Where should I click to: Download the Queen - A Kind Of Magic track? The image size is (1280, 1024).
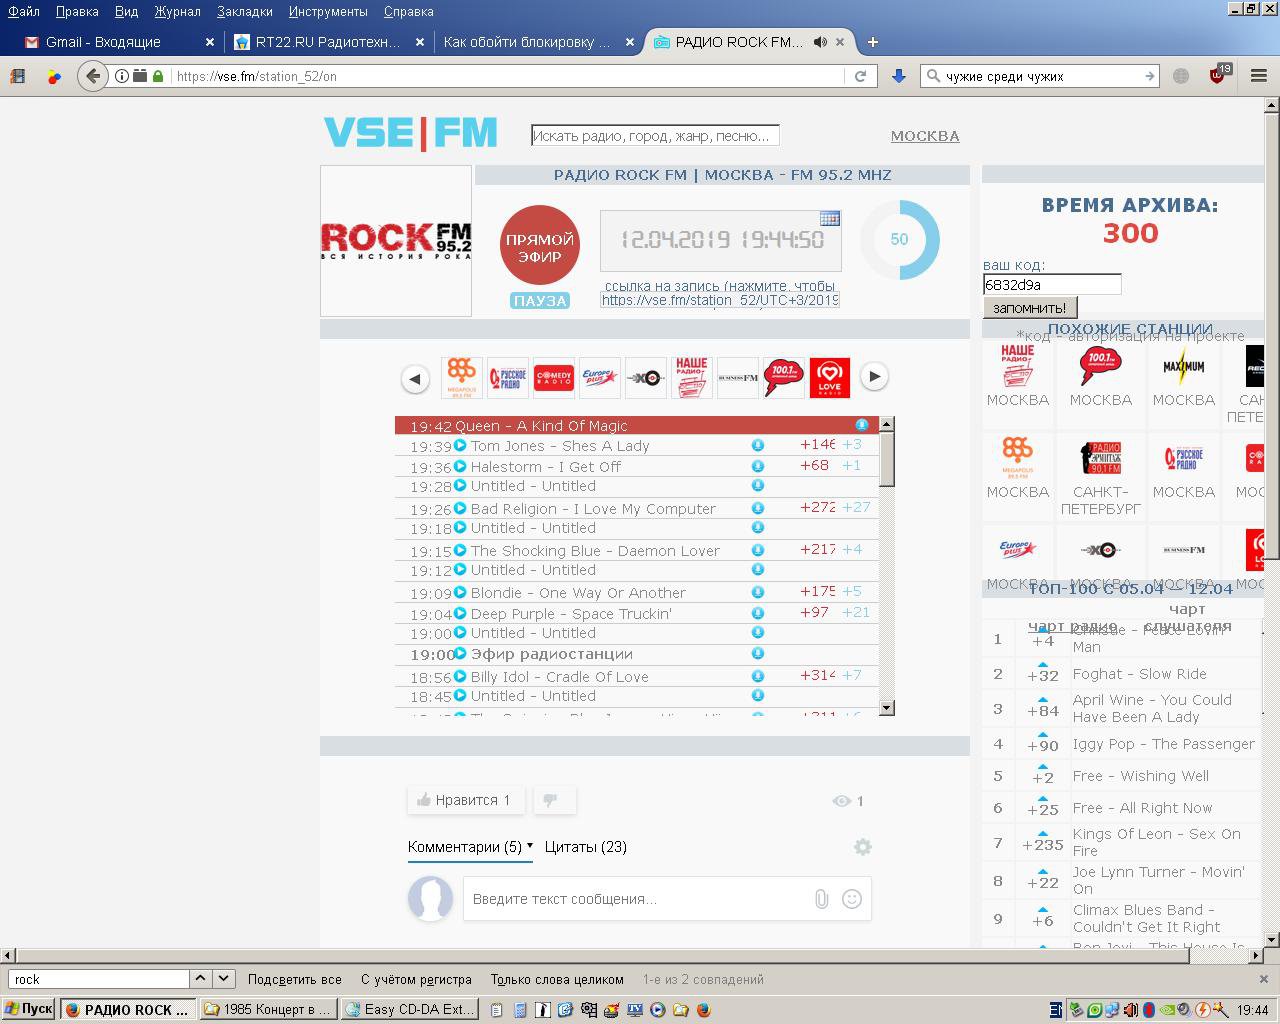click(x=861, y=425)
